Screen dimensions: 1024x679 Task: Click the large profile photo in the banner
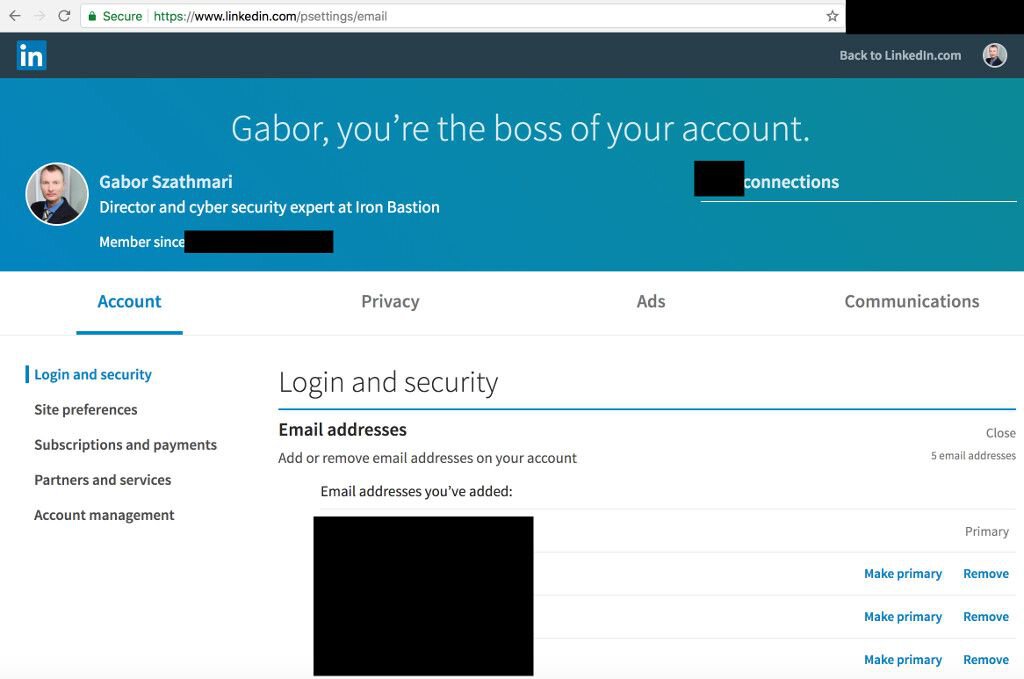(57, 194)
